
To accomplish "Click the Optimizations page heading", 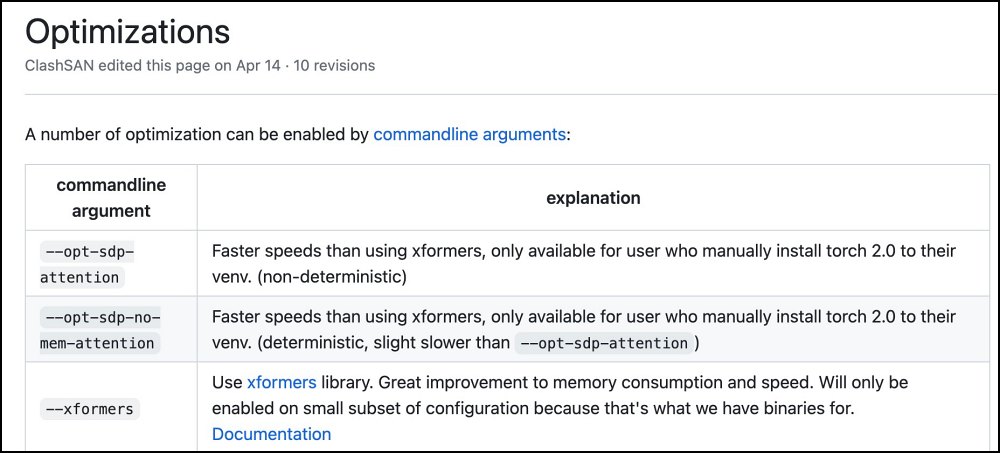I will tap(127, 31).
